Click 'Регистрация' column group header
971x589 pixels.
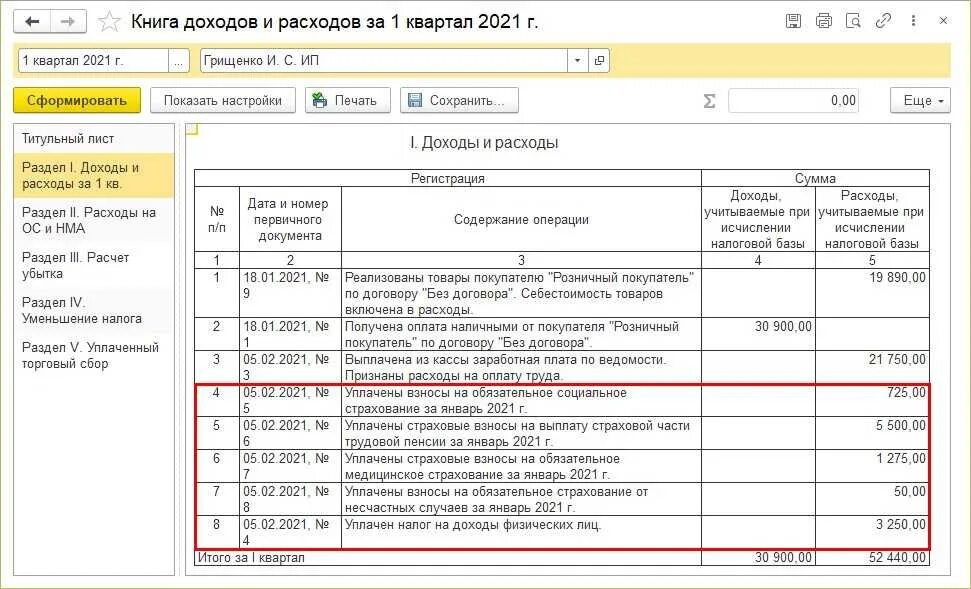448,178
